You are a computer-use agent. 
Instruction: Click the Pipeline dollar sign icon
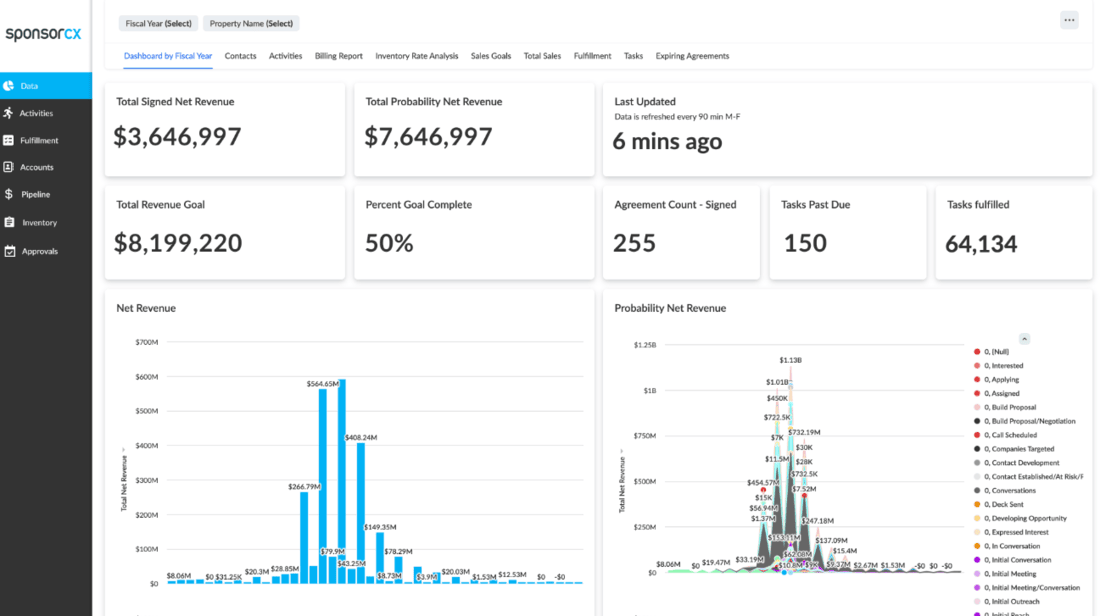[x=8, y=194]
